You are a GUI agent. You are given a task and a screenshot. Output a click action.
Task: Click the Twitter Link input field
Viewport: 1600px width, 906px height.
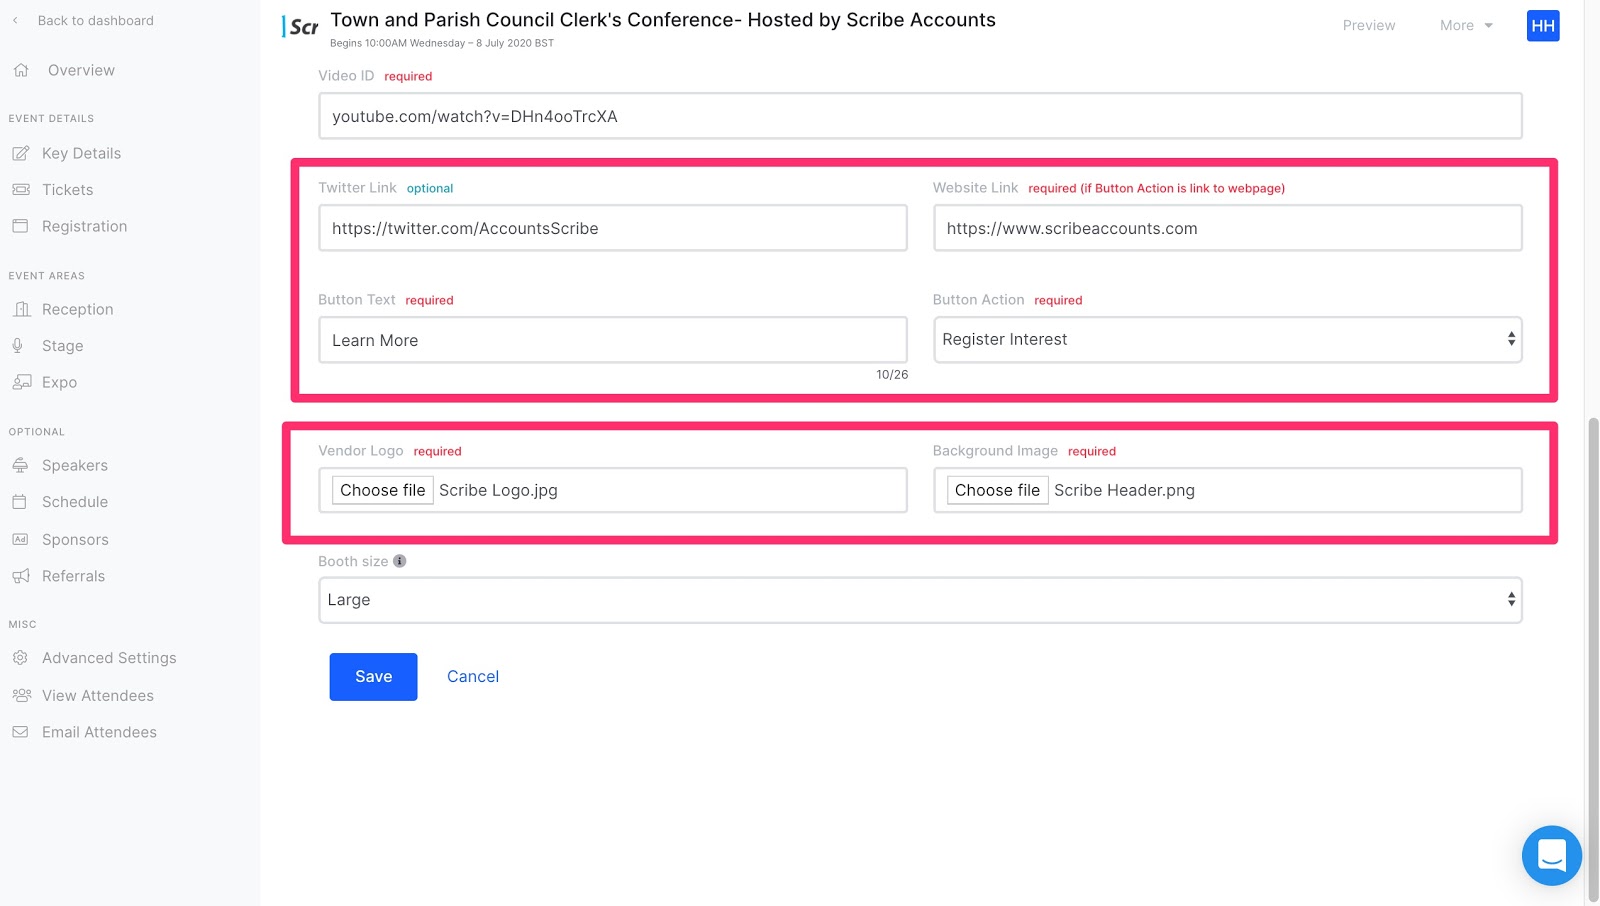click(x=613, y=228)
